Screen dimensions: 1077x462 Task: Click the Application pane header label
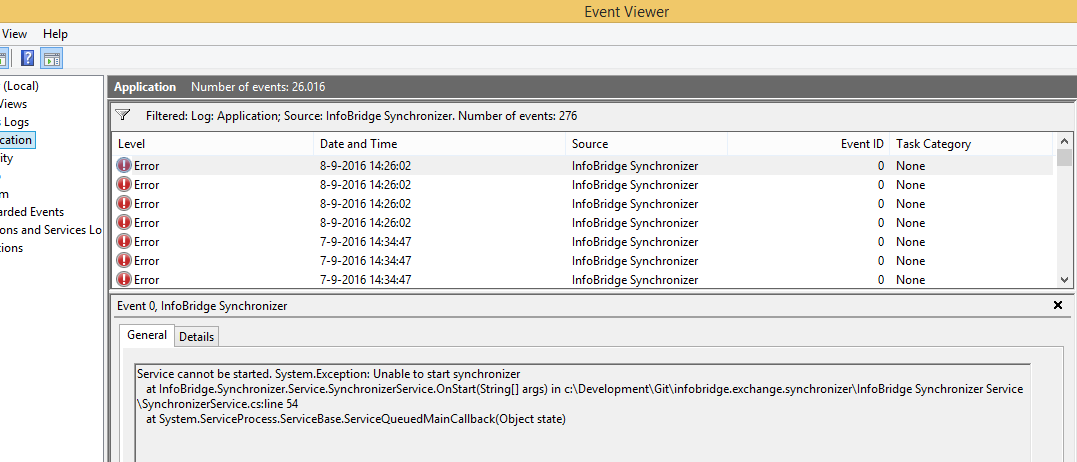coord(145,87)
